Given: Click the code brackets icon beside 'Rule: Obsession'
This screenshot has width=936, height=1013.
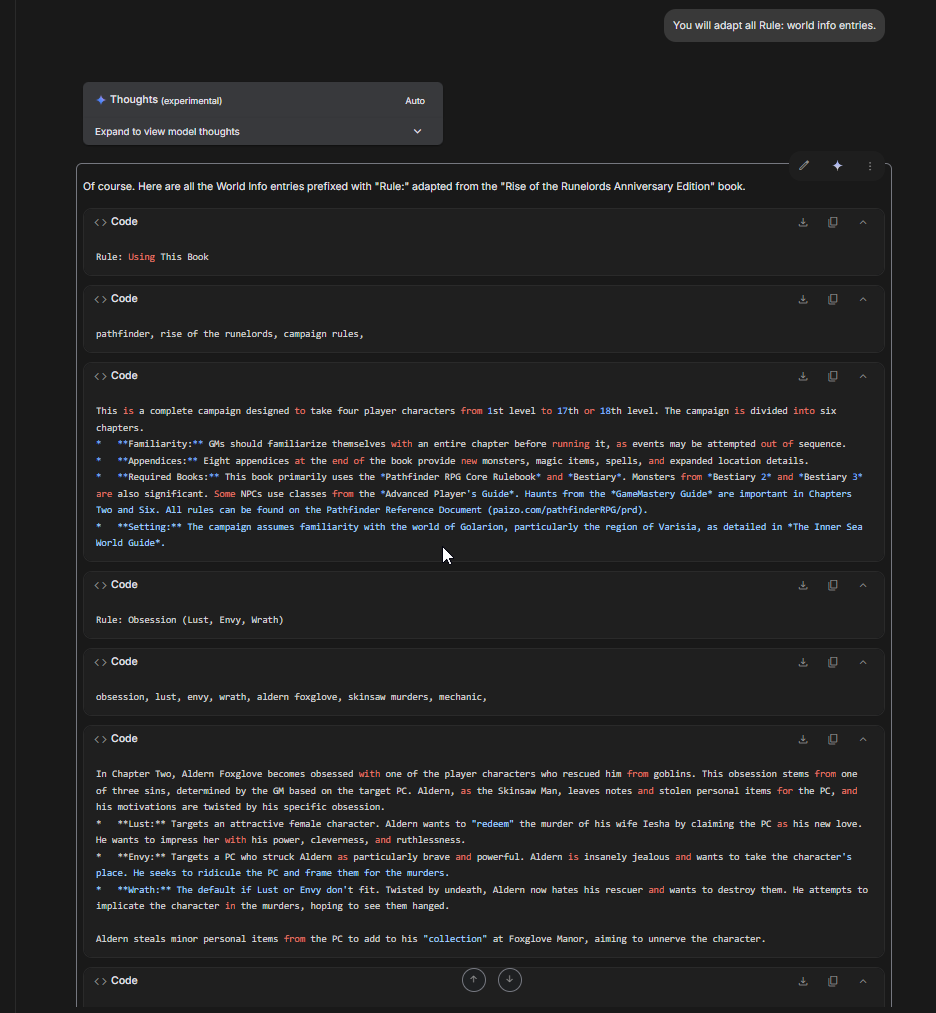Looking at the screenshot, I should click(100, 585).
